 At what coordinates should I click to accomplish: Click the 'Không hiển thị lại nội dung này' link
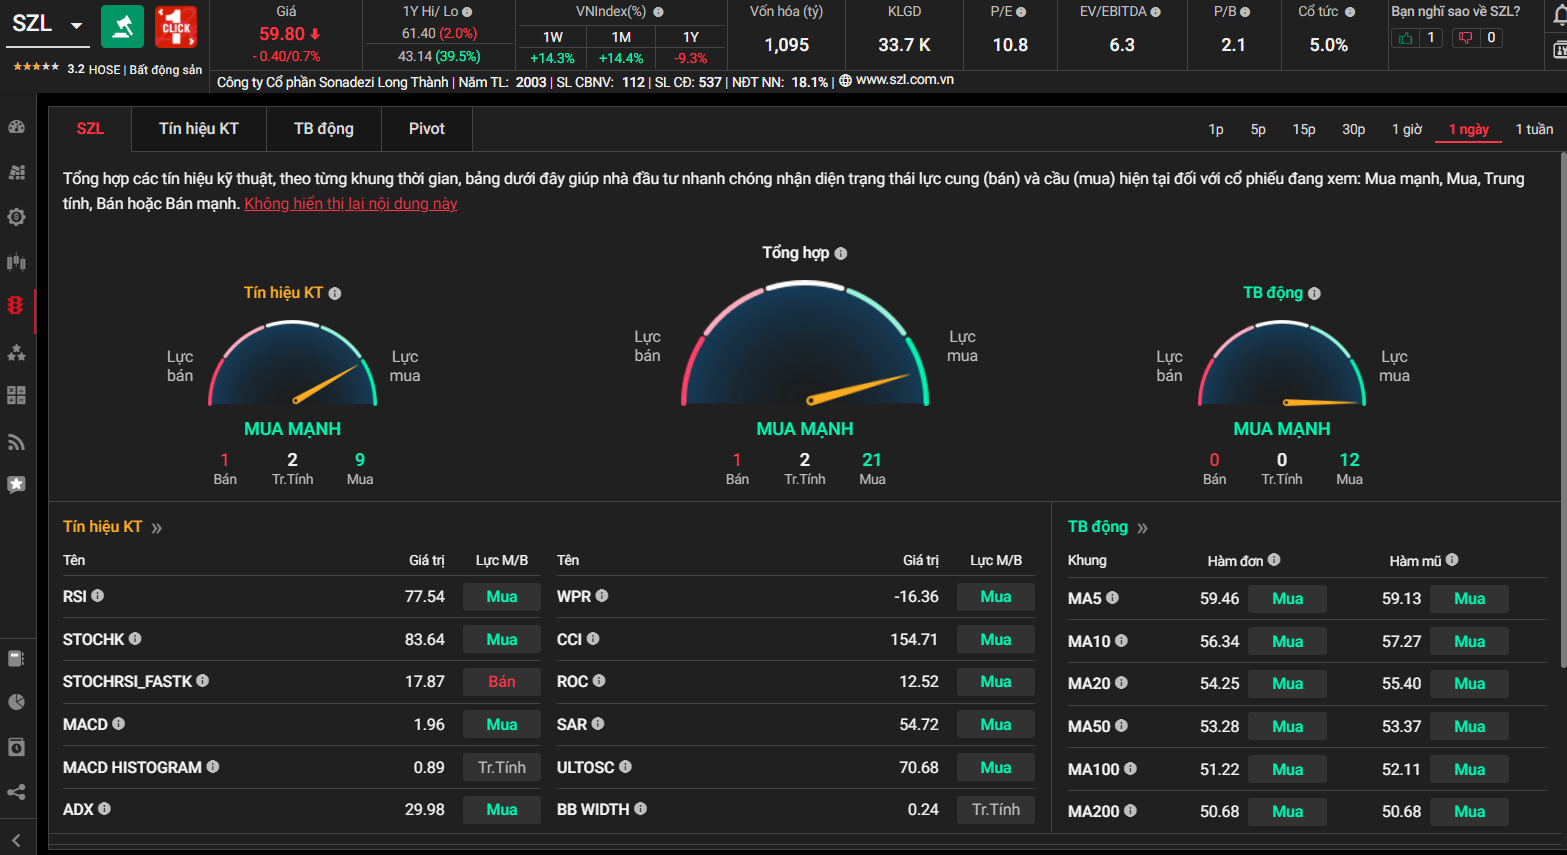coord(350,204)
